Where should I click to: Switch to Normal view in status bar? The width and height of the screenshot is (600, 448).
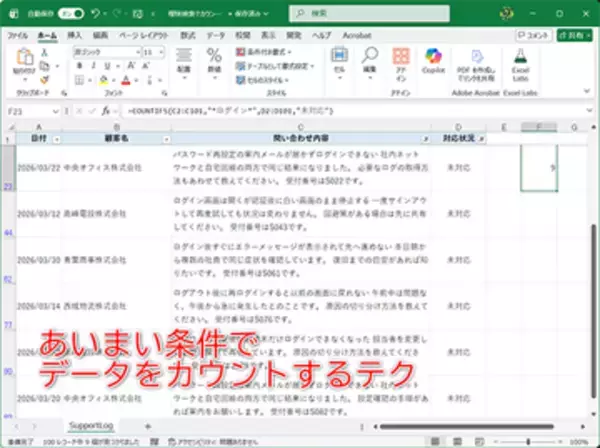tap(435, 441)
